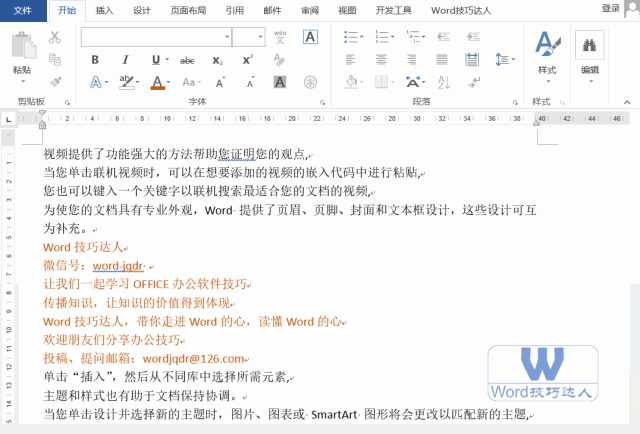Viewport: 640px width, 434px height.
Task: Apply text highlight color pen
Action: click(127, 82)
